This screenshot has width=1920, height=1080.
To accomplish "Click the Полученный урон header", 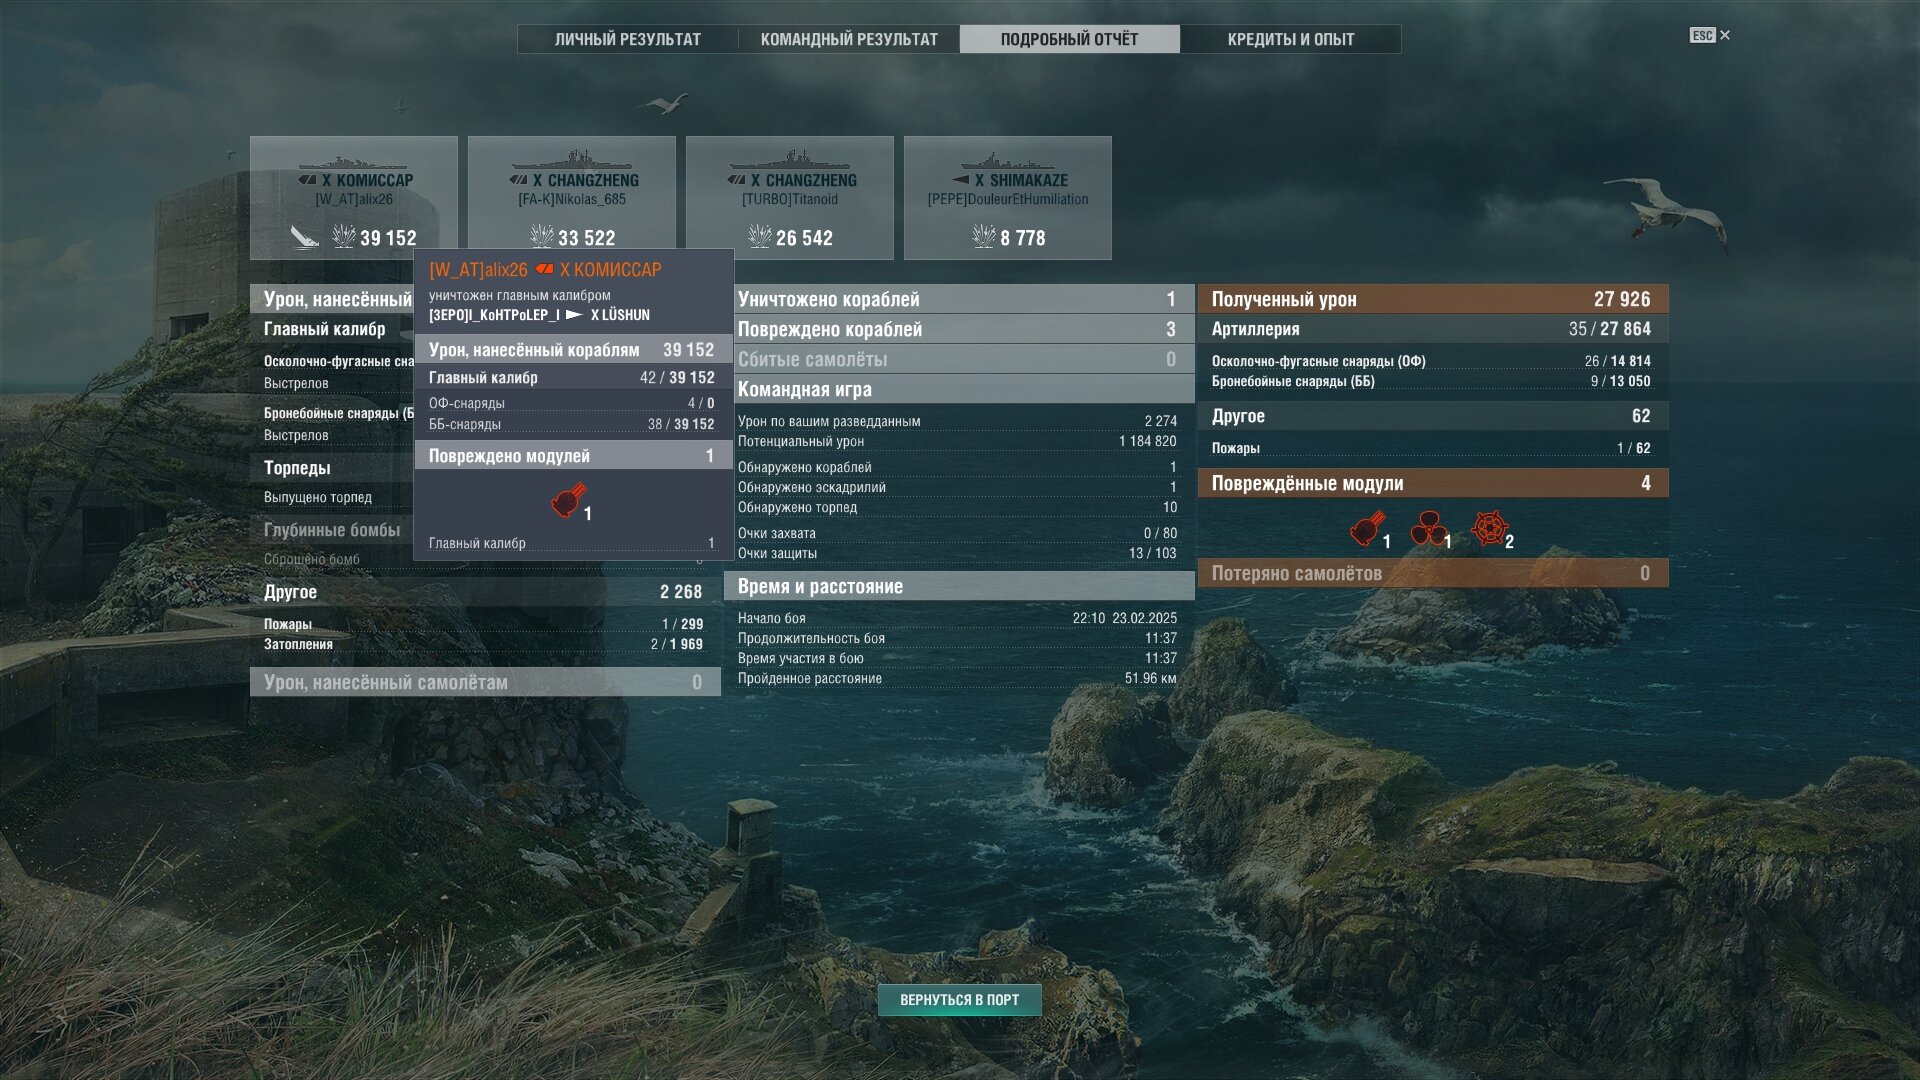I will 1433,299.
